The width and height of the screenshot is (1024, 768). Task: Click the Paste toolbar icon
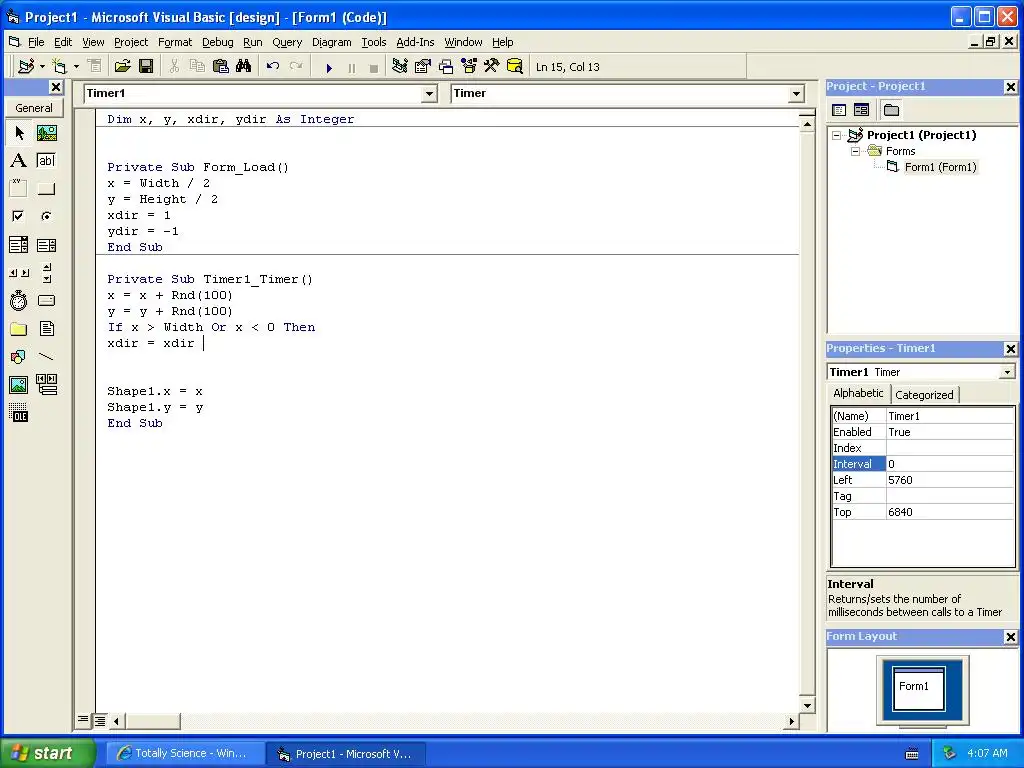221,67
